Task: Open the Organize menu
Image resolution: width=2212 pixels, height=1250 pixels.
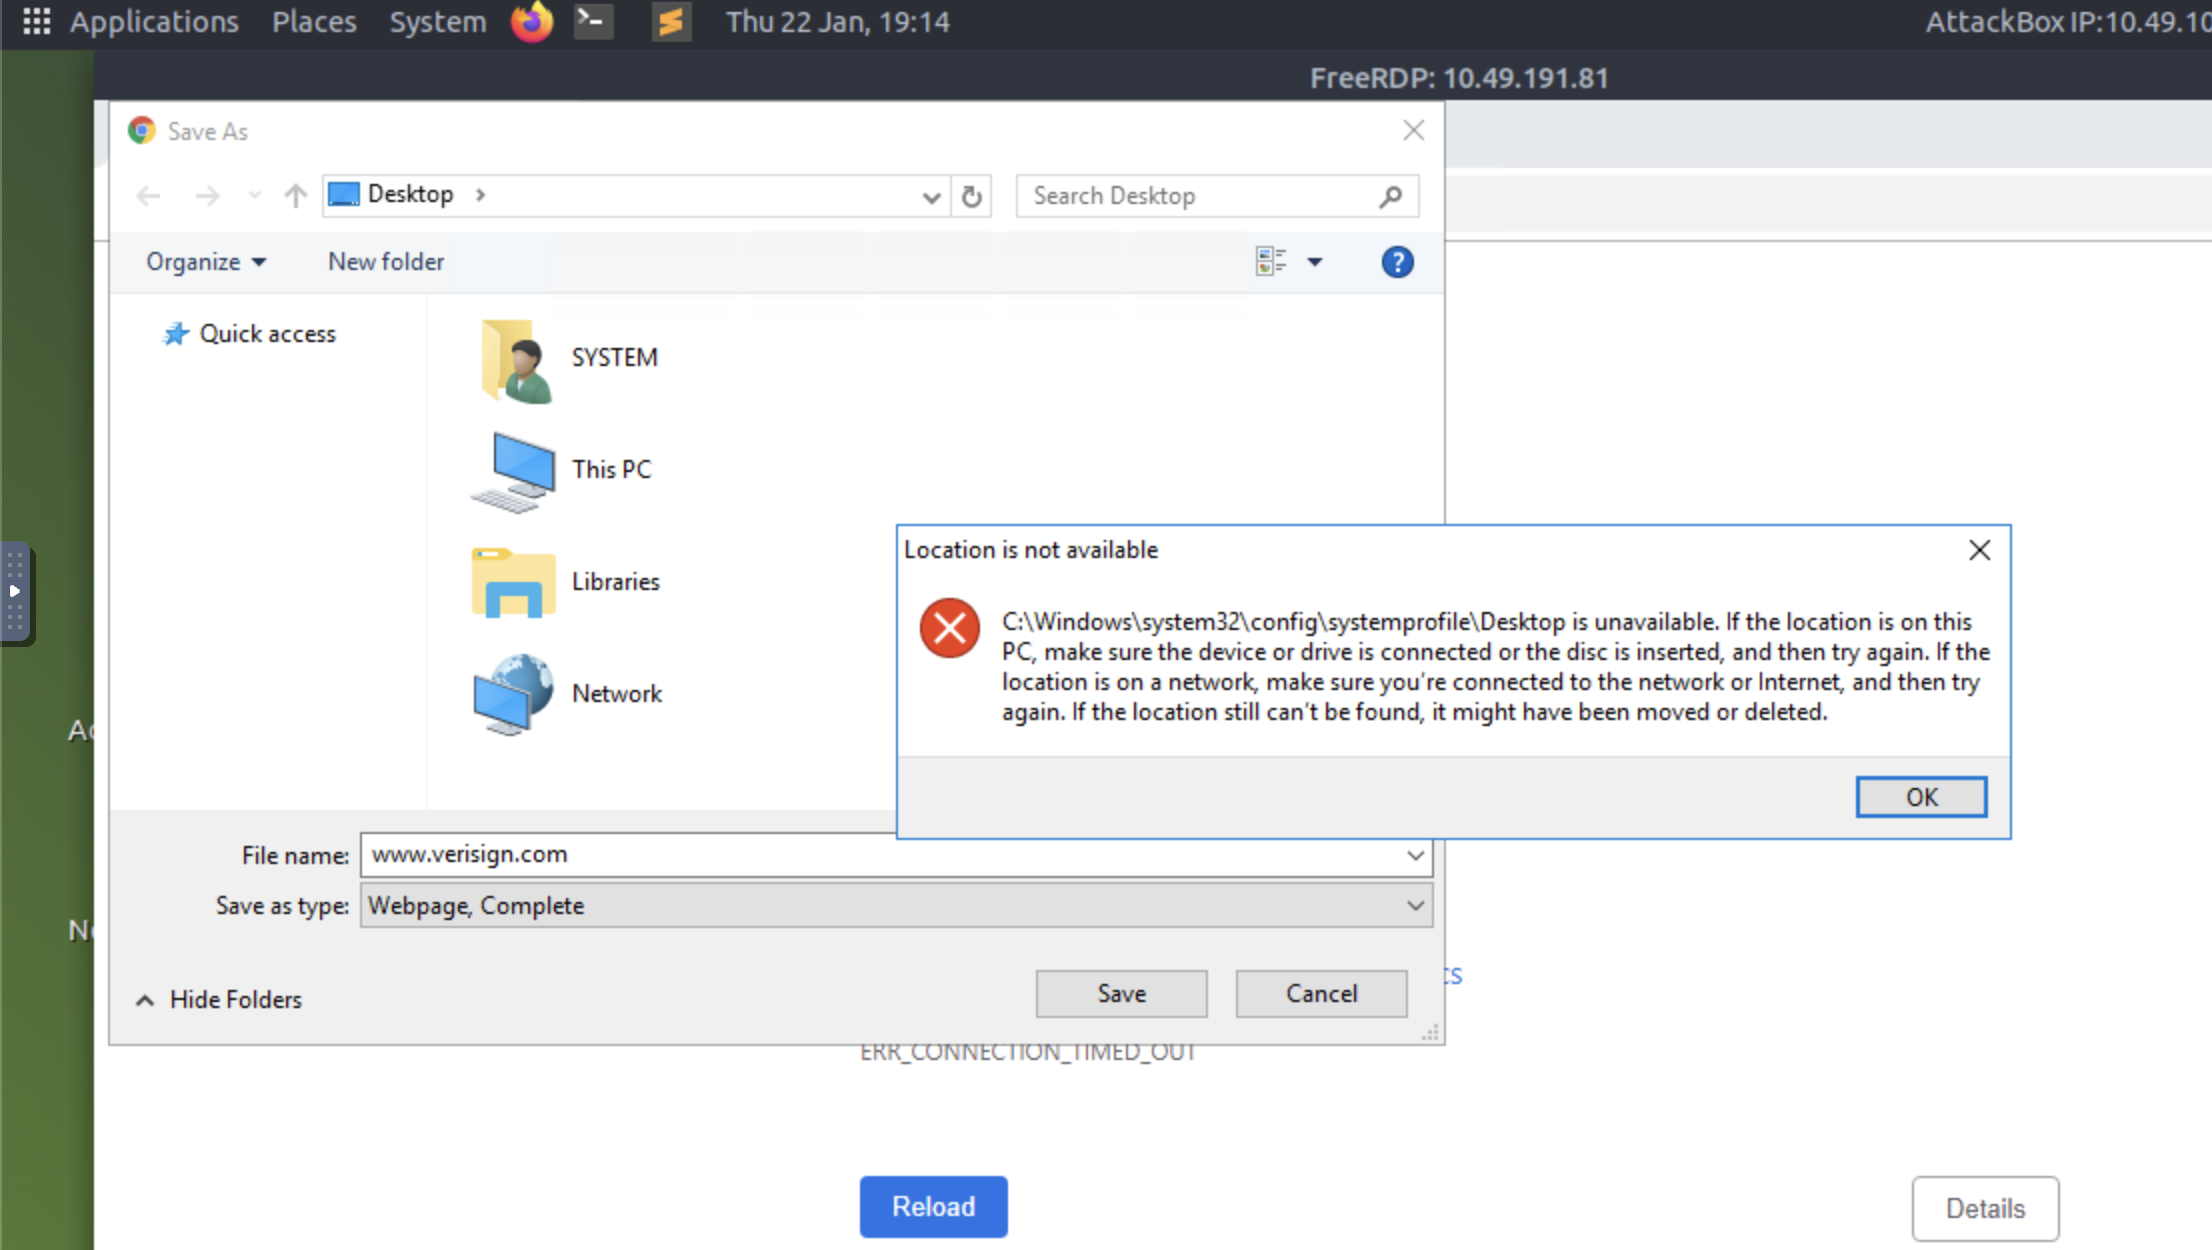Action: click(205, 262)
